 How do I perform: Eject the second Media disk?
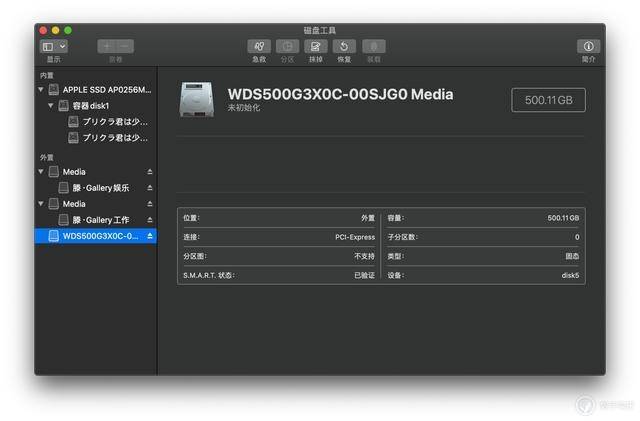pyautogui.click(x=150, y=203)
